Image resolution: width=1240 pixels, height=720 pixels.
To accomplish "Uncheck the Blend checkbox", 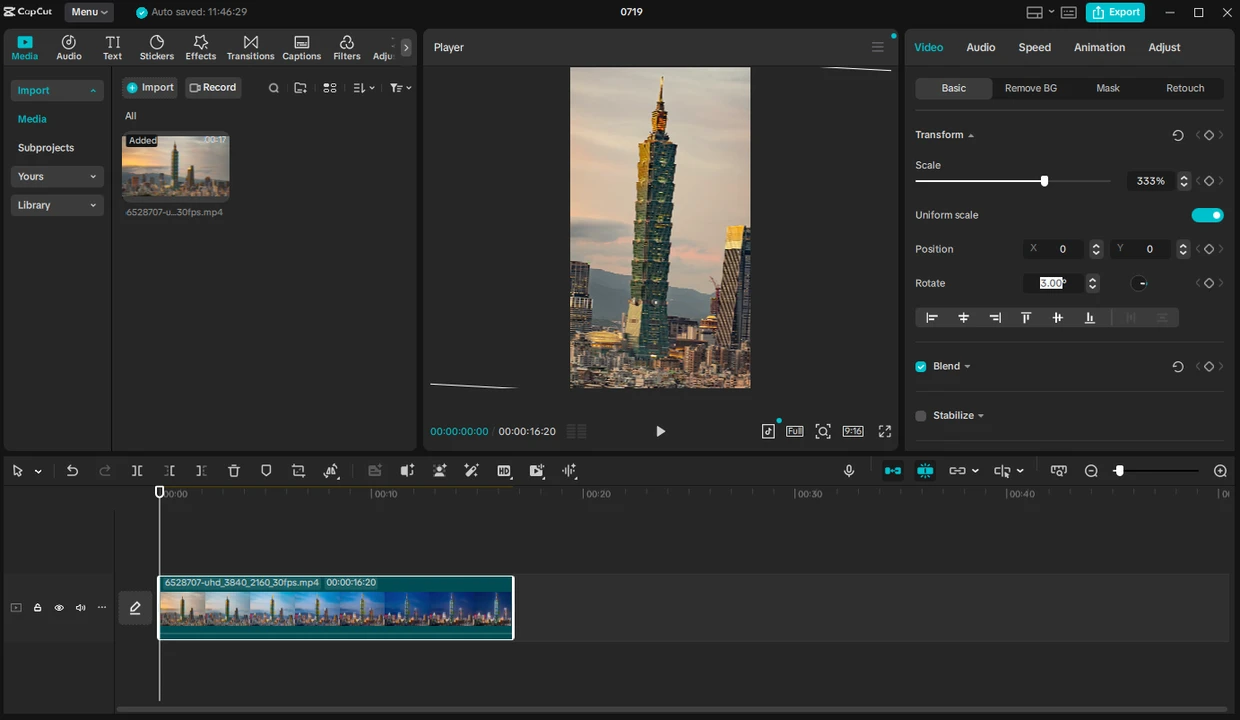I will click(921, 366).
